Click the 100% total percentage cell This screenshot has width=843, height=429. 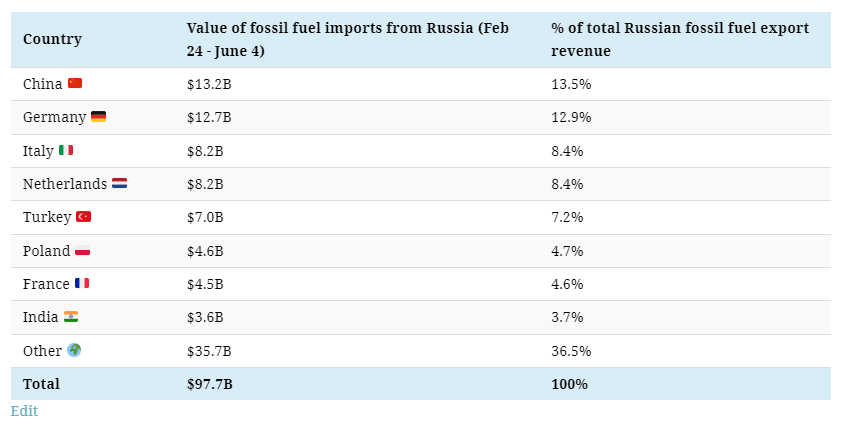tap(569, 384)
